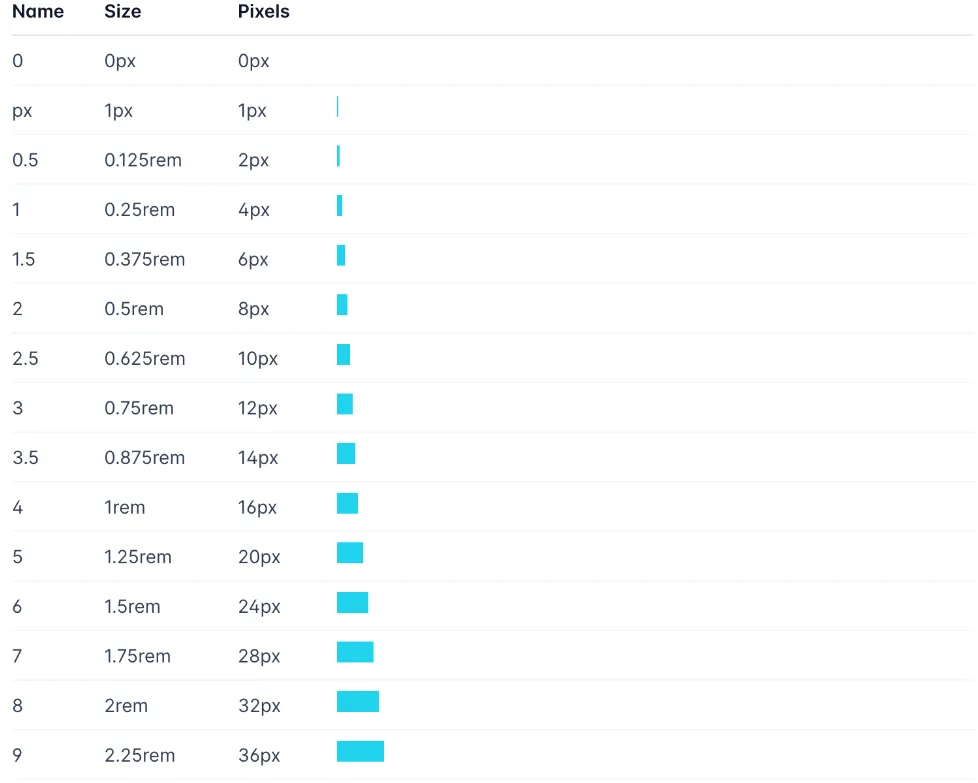The width and height of the screenshot is (978, 783).
Task: Click the 0.125rem size cell
Action: pyautogui.click(x=143, y=160)
